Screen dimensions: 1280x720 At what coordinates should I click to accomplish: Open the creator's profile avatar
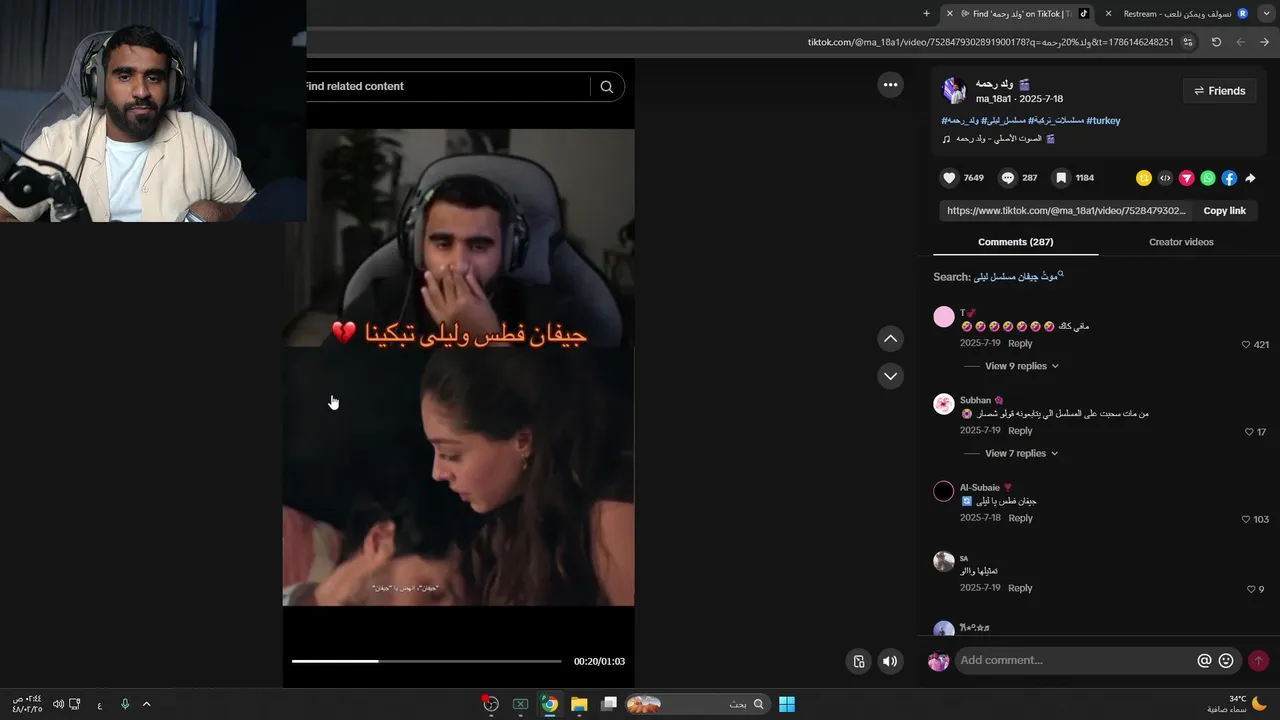(954, 91)
